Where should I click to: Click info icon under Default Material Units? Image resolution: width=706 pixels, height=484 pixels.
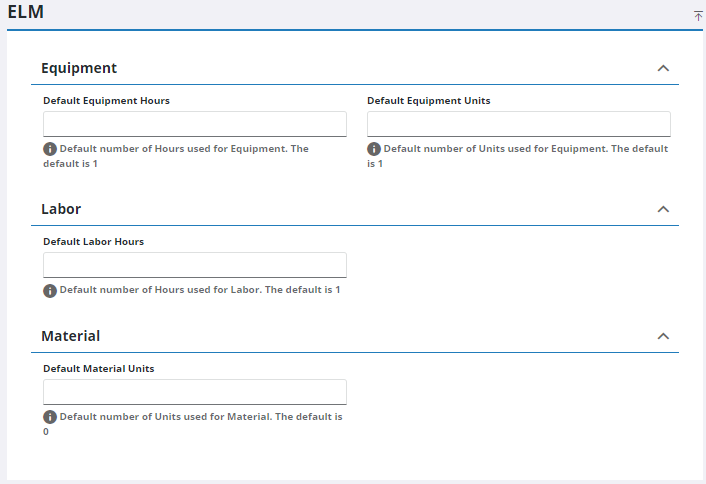pos(50,417)
